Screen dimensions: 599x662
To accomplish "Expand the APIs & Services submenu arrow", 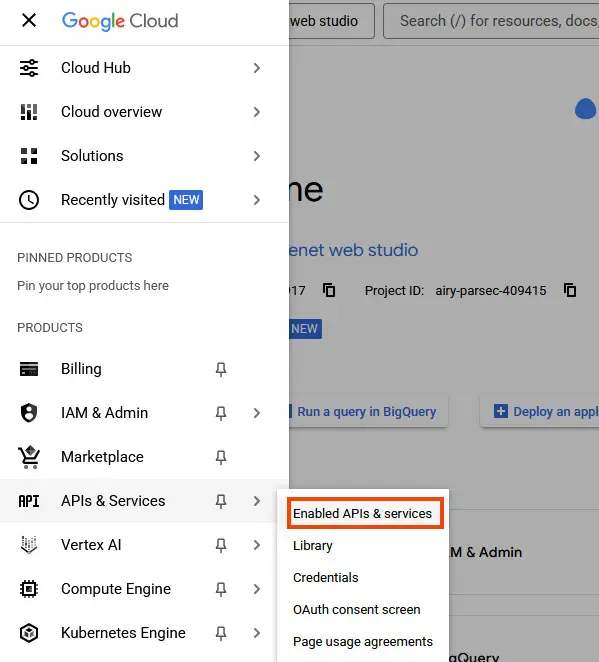I will coord(257,501).
